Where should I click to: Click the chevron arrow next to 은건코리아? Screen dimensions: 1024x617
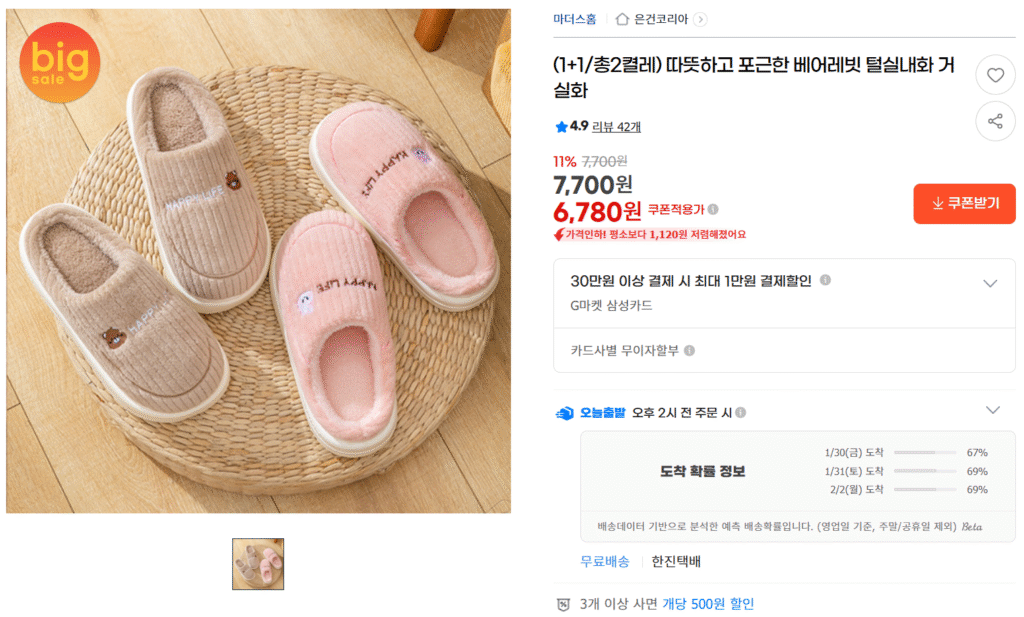pyautogui.click(x=700, y=19)
